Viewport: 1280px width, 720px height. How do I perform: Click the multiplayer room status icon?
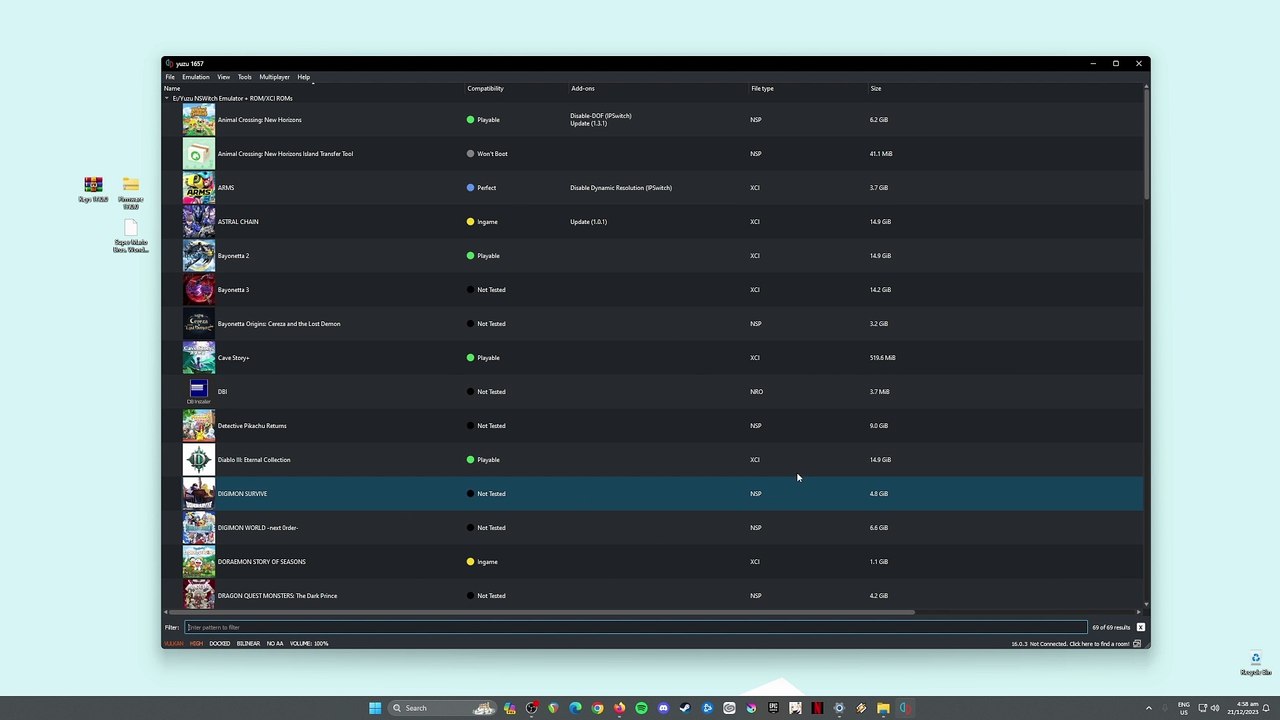1137,644
